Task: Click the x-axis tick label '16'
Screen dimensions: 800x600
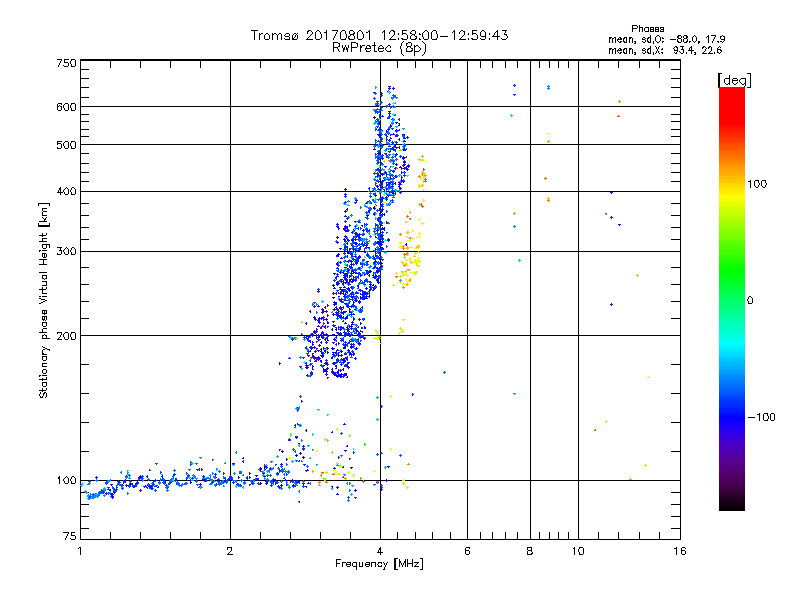Action: 680,551
